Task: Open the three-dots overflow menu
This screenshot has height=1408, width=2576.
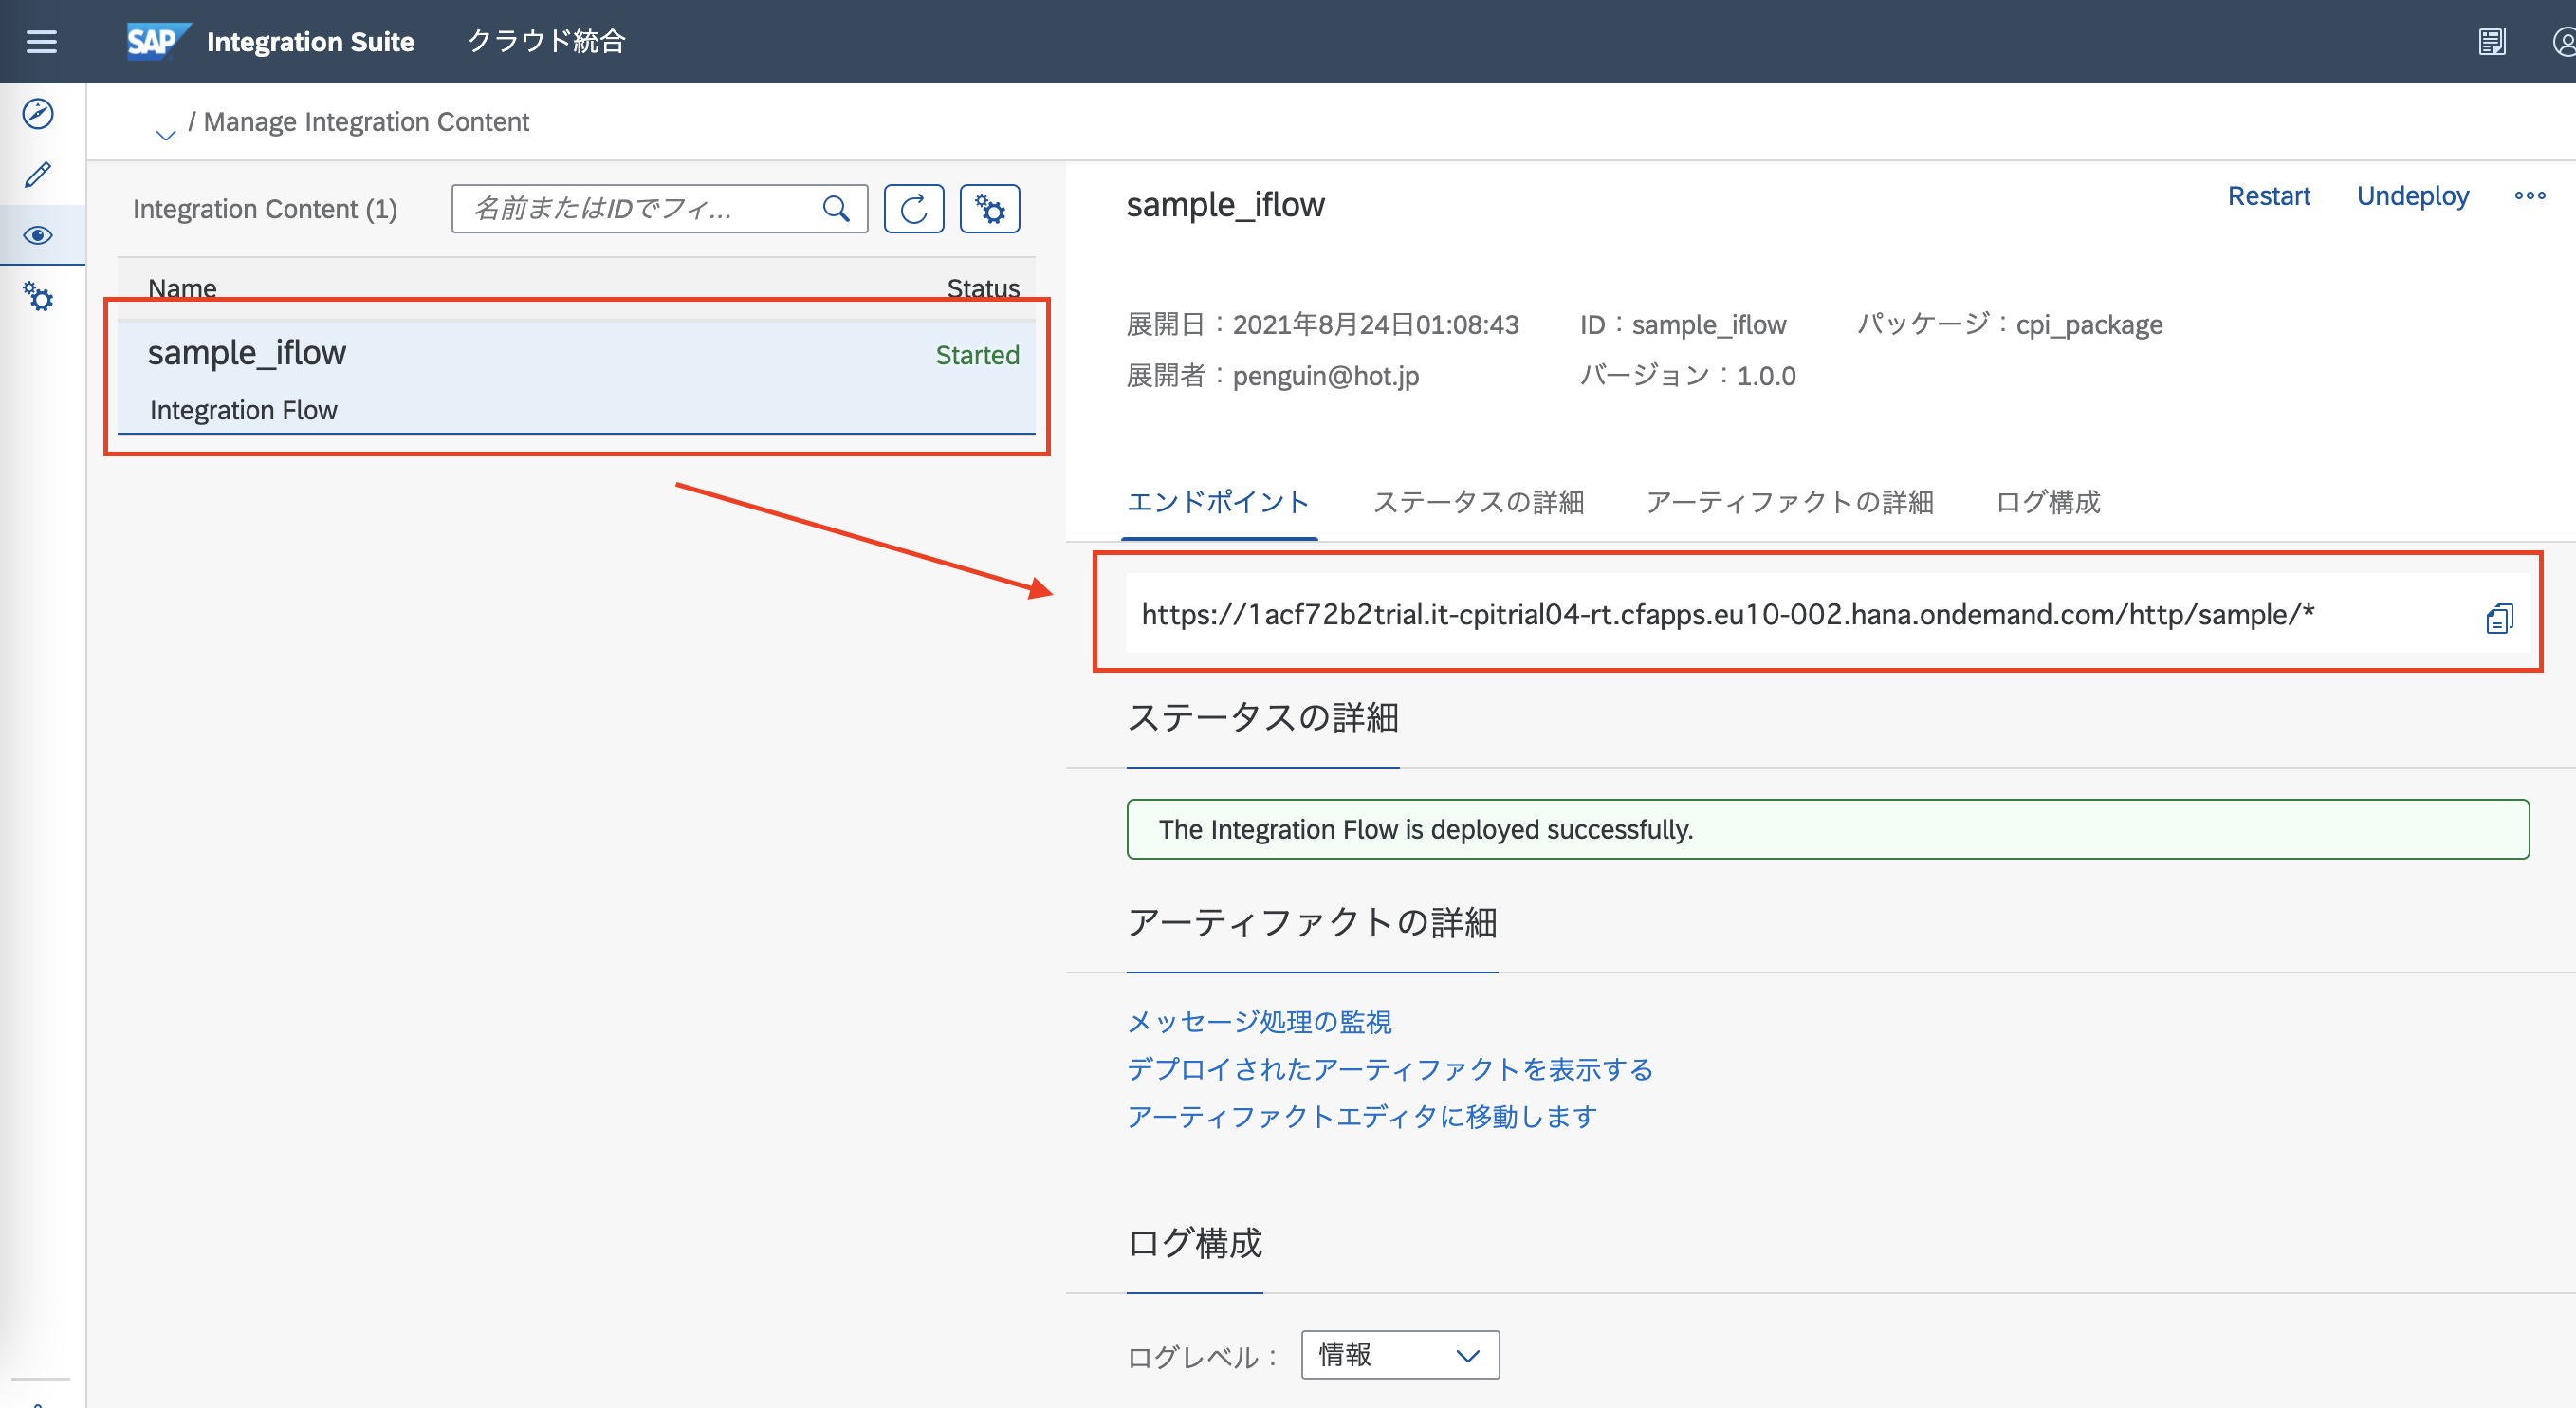Action: click(2530, 196)
